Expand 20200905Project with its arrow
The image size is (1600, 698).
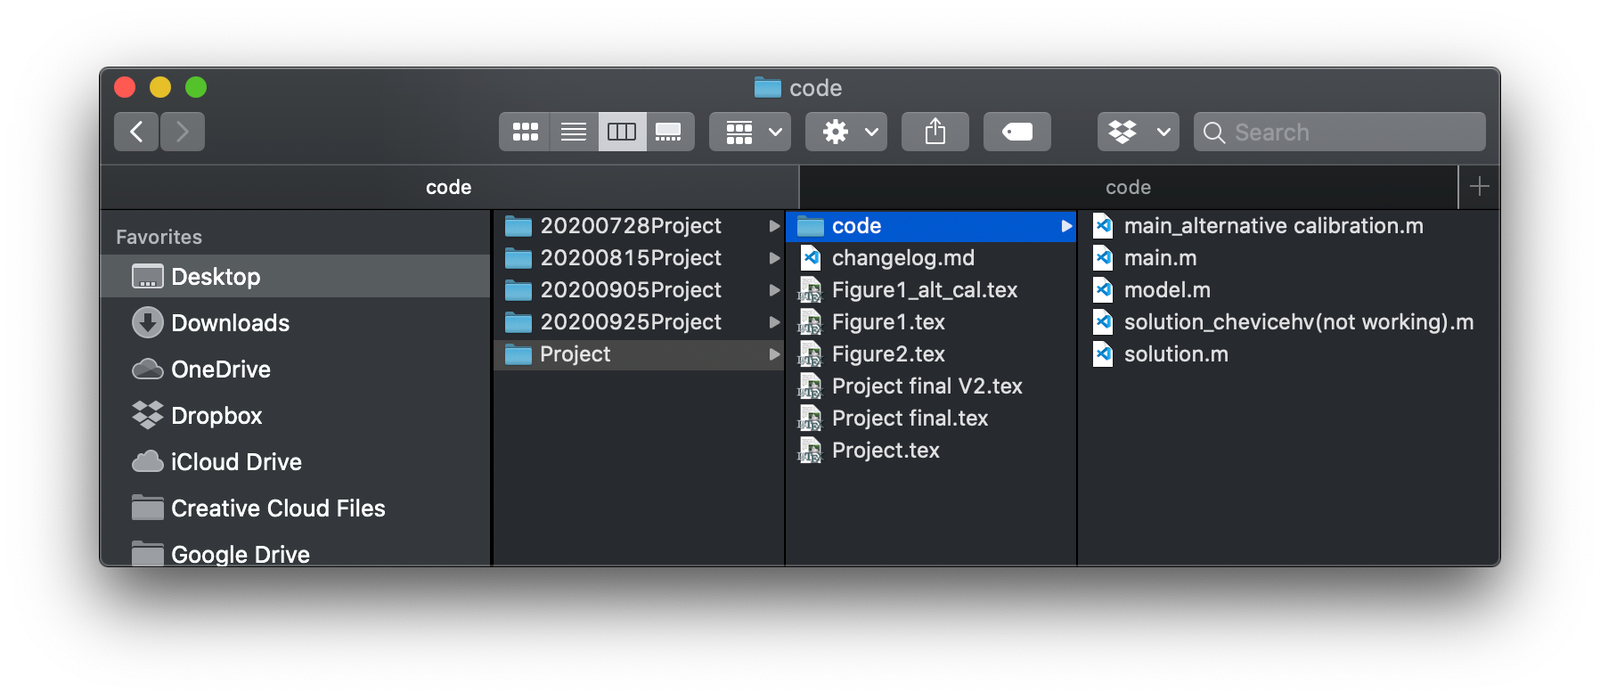[x=773, y=290]
